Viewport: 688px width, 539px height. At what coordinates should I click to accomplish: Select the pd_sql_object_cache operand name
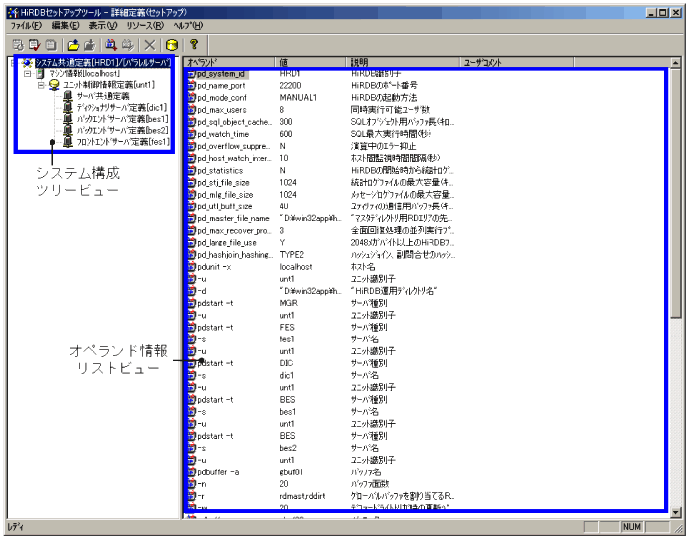[x=234, y=122]
